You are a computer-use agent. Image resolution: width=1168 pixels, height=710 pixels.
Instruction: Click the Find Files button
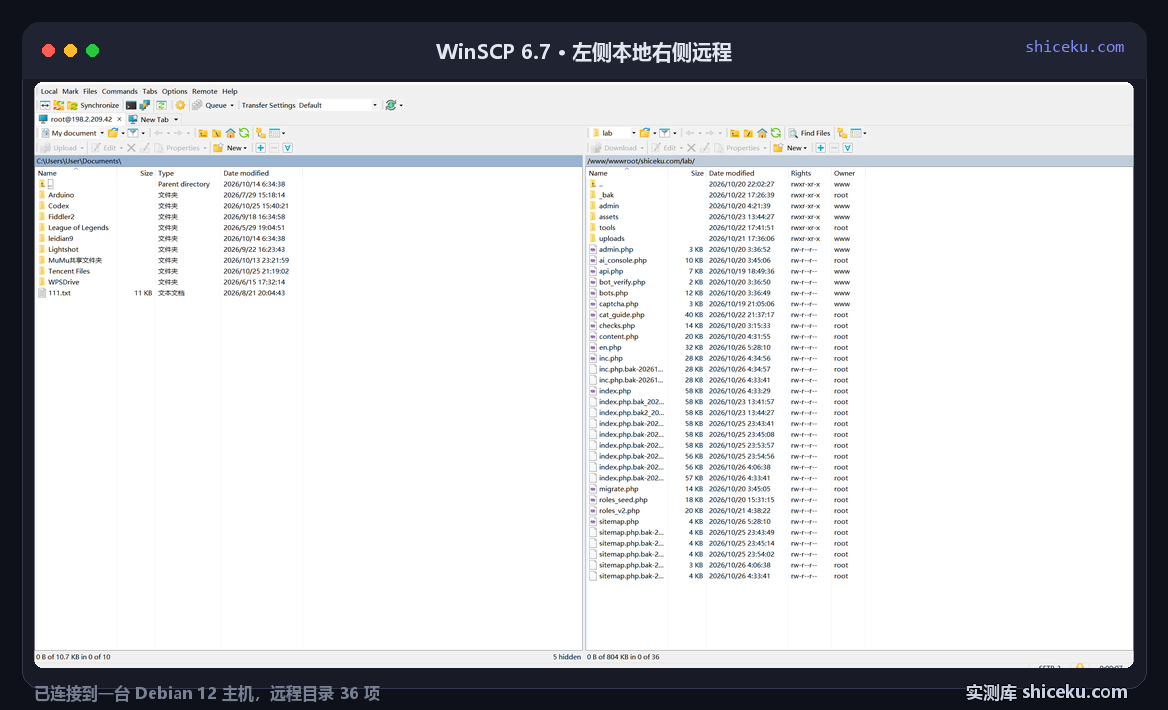[x=810, y=133]
